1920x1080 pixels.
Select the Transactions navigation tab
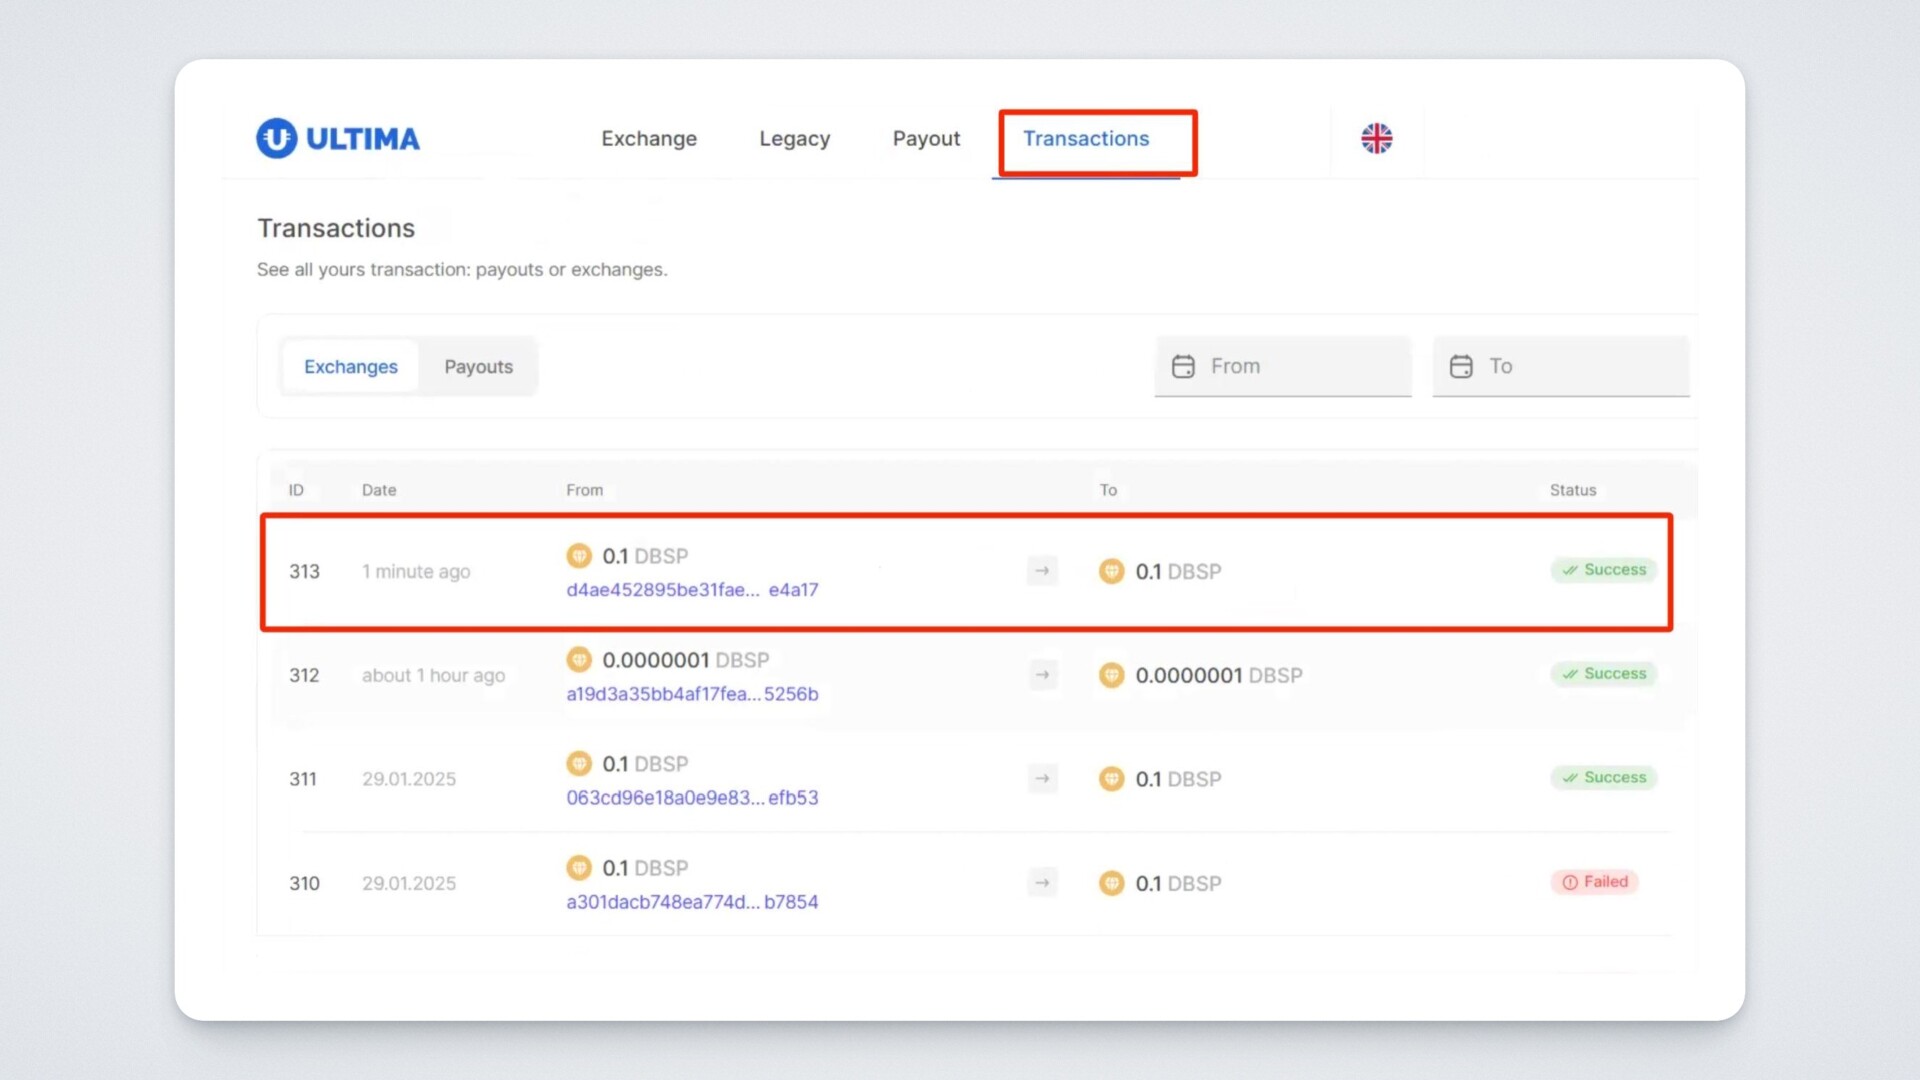[1086, 139]
